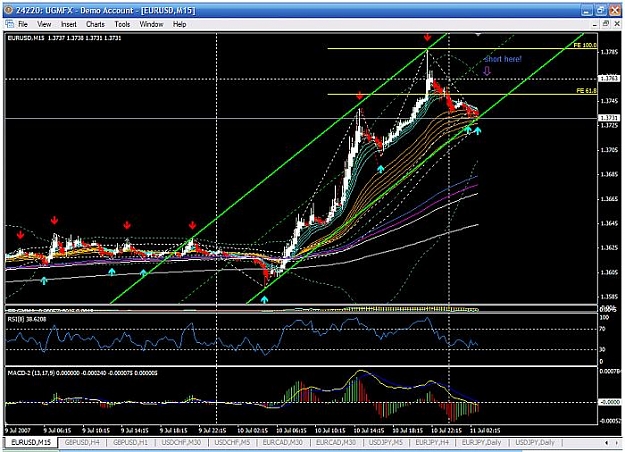
Task: Open the Window menu
Action: coord(151,24)
